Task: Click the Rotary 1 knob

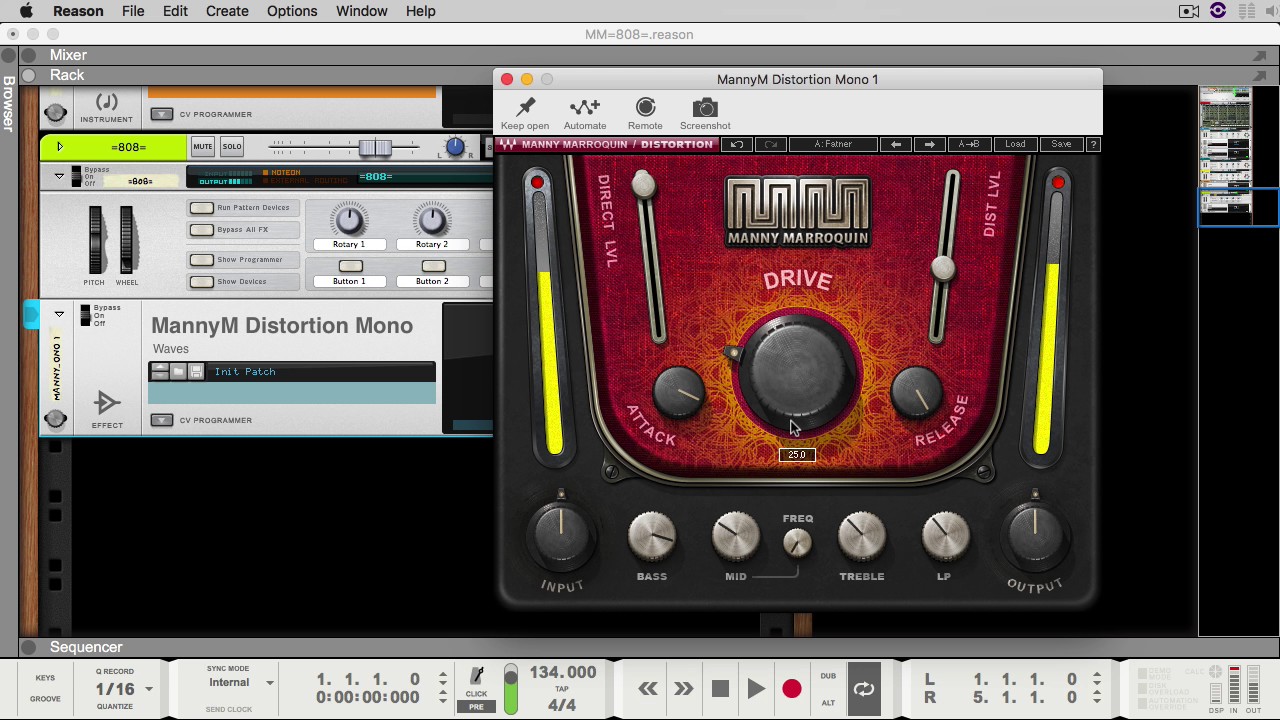Action: [349, 219]
